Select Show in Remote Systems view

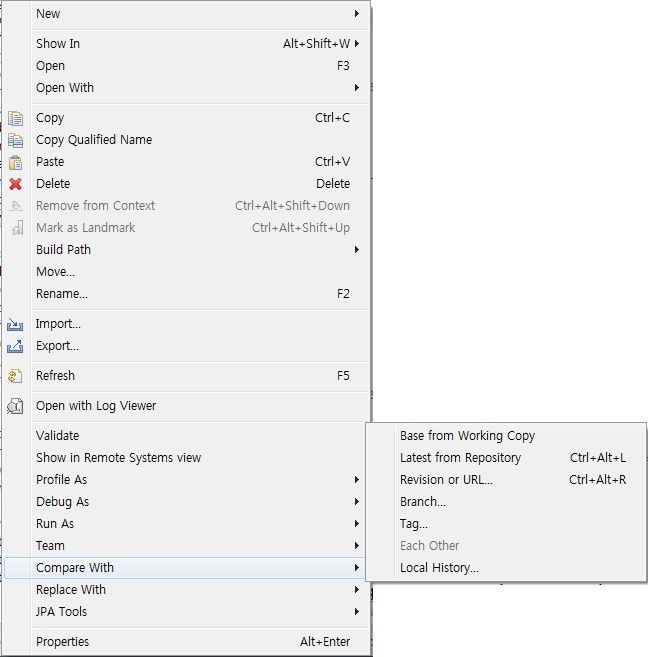[186, 458]
